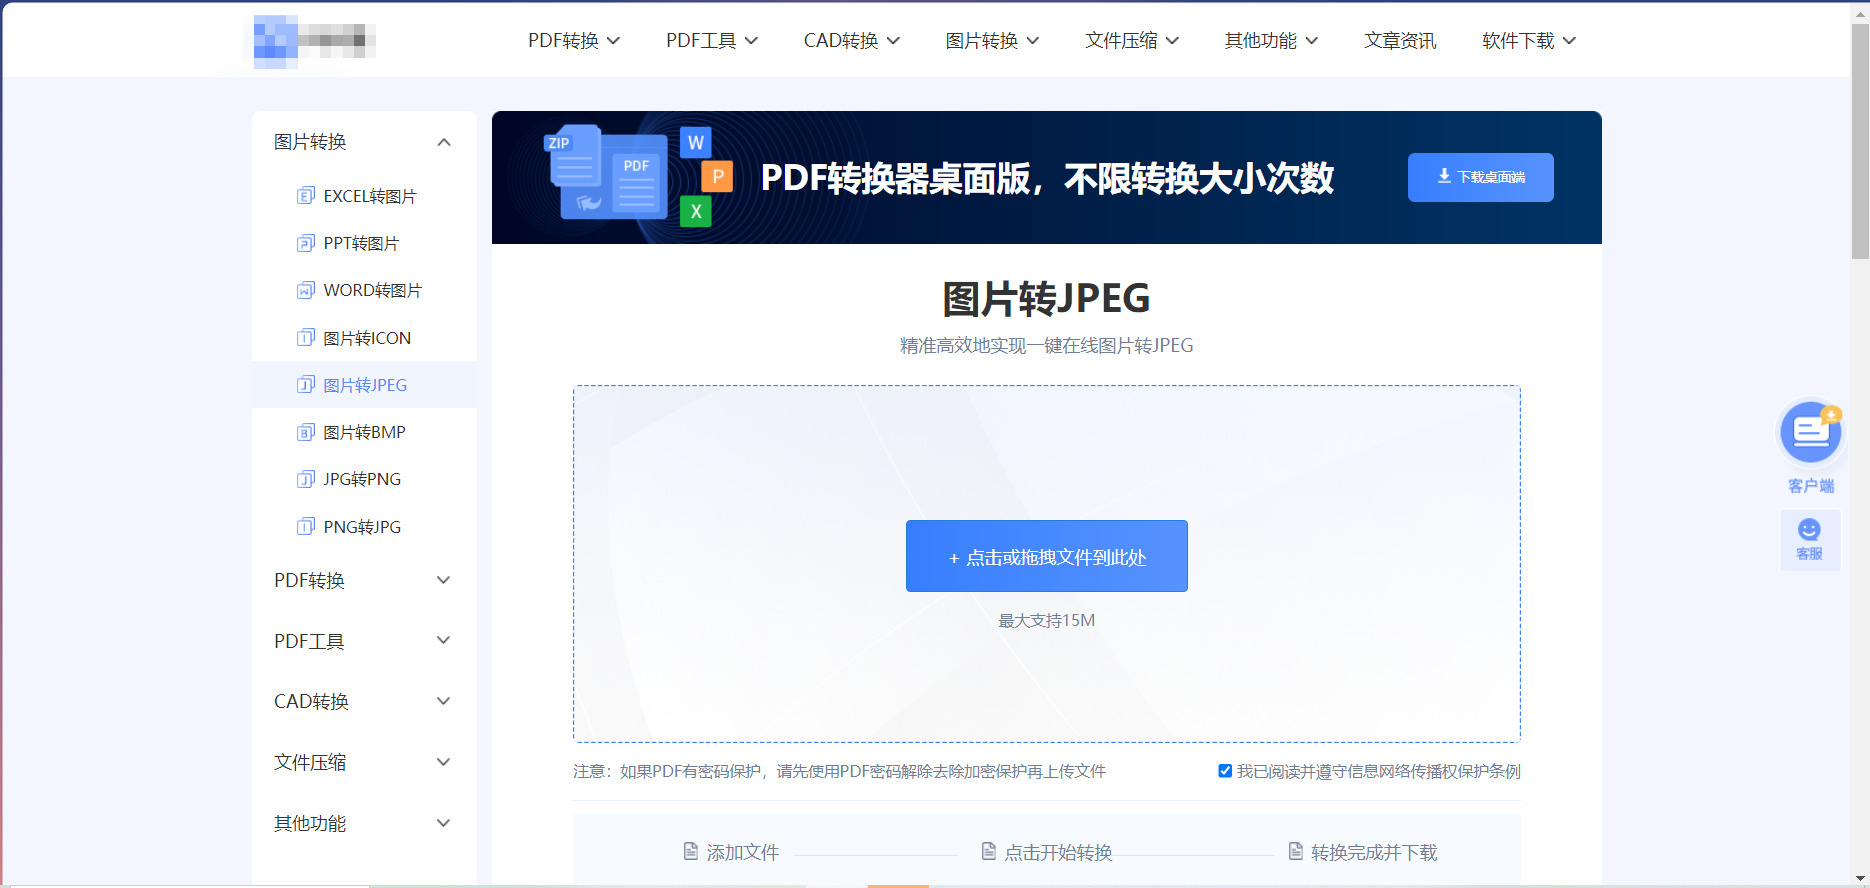
Task: Click the 下载桌面端 download button
Action: [1480, 177]
